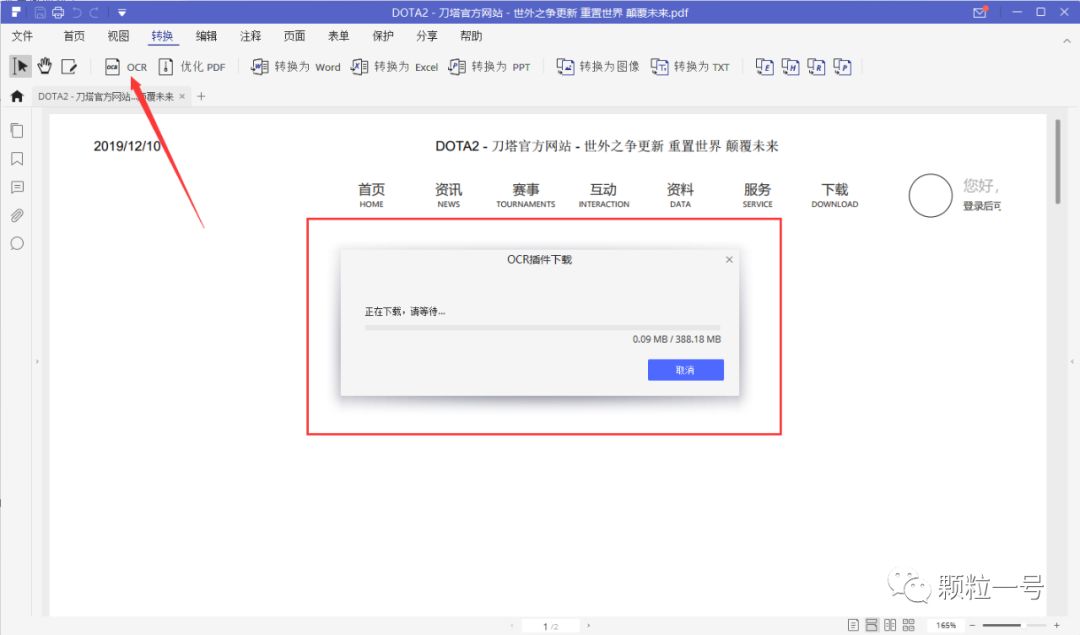Click the page number input field
The image size is (1080, 635).
coord(550,625)
